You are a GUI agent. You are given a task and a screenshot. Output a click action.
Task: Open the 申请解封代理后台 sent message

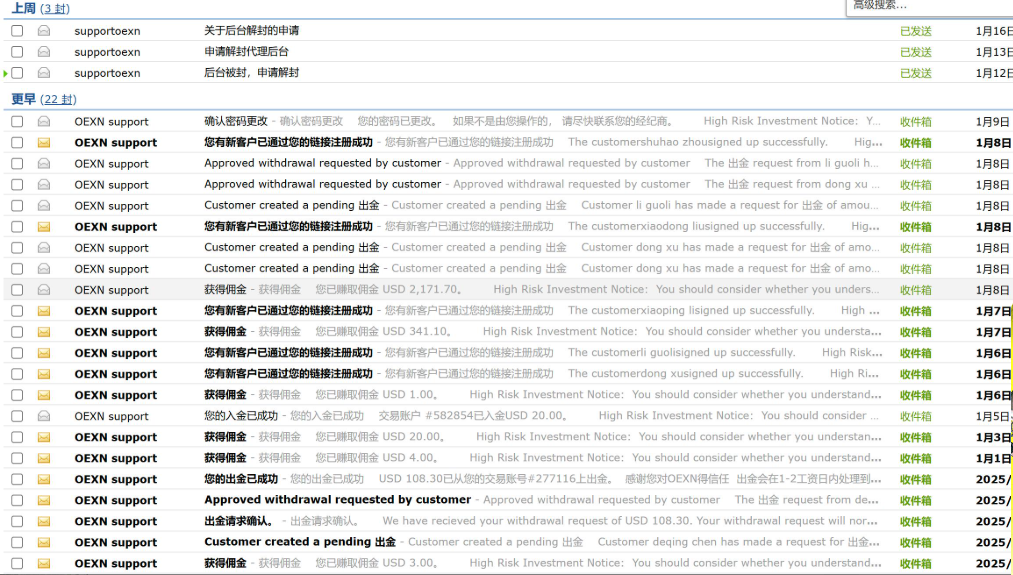(246, 52)
